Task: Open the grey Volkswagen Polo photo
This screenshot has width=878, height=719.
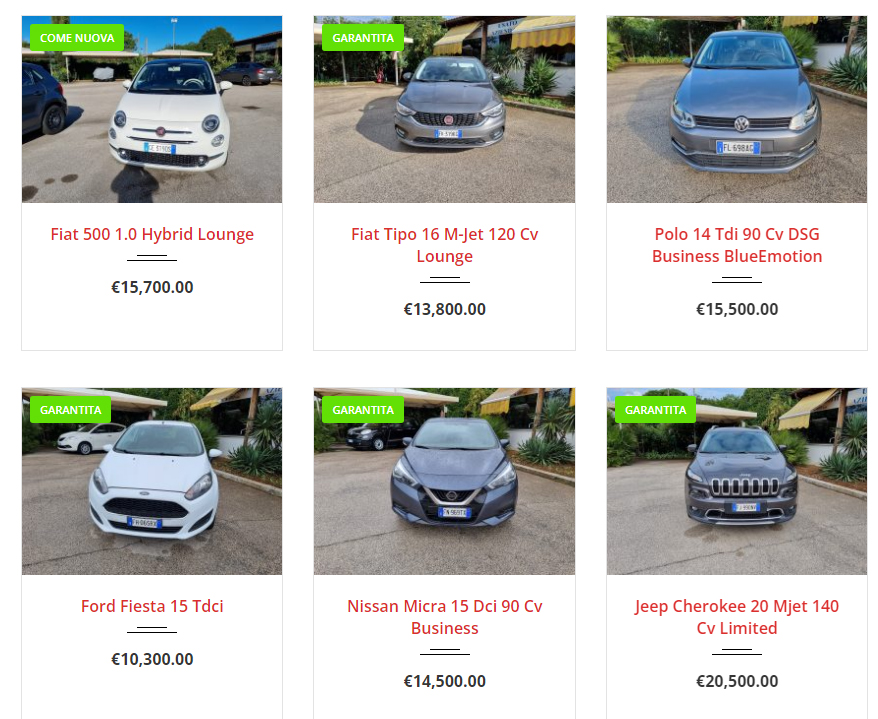Action: pyautogui.click(x=737, y=109)
